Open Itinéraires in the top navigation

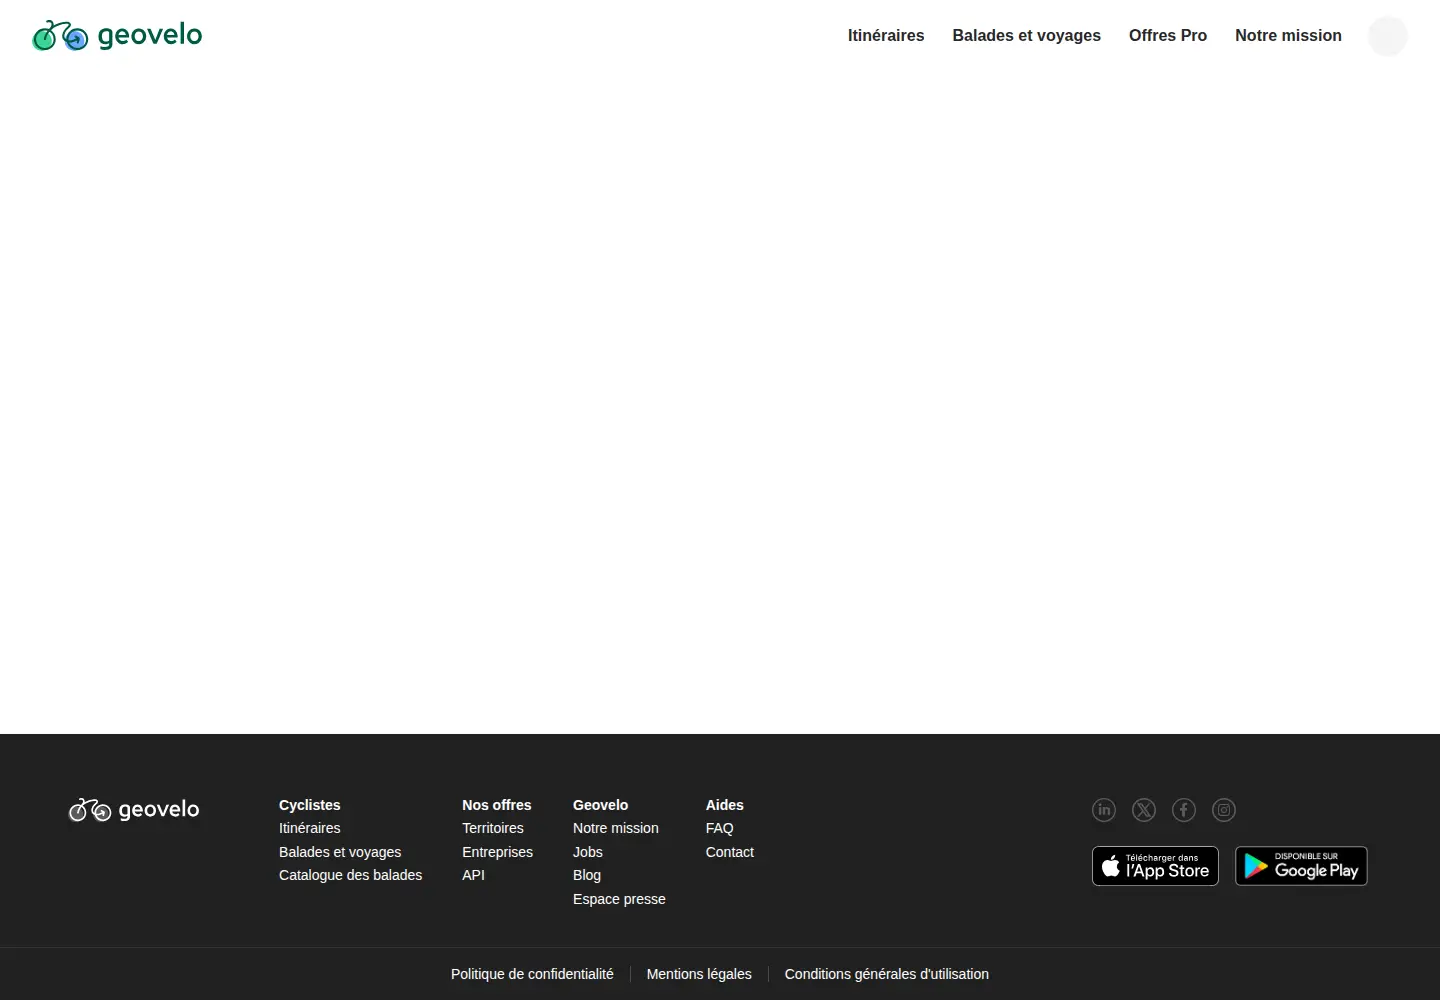coord(886,36)
